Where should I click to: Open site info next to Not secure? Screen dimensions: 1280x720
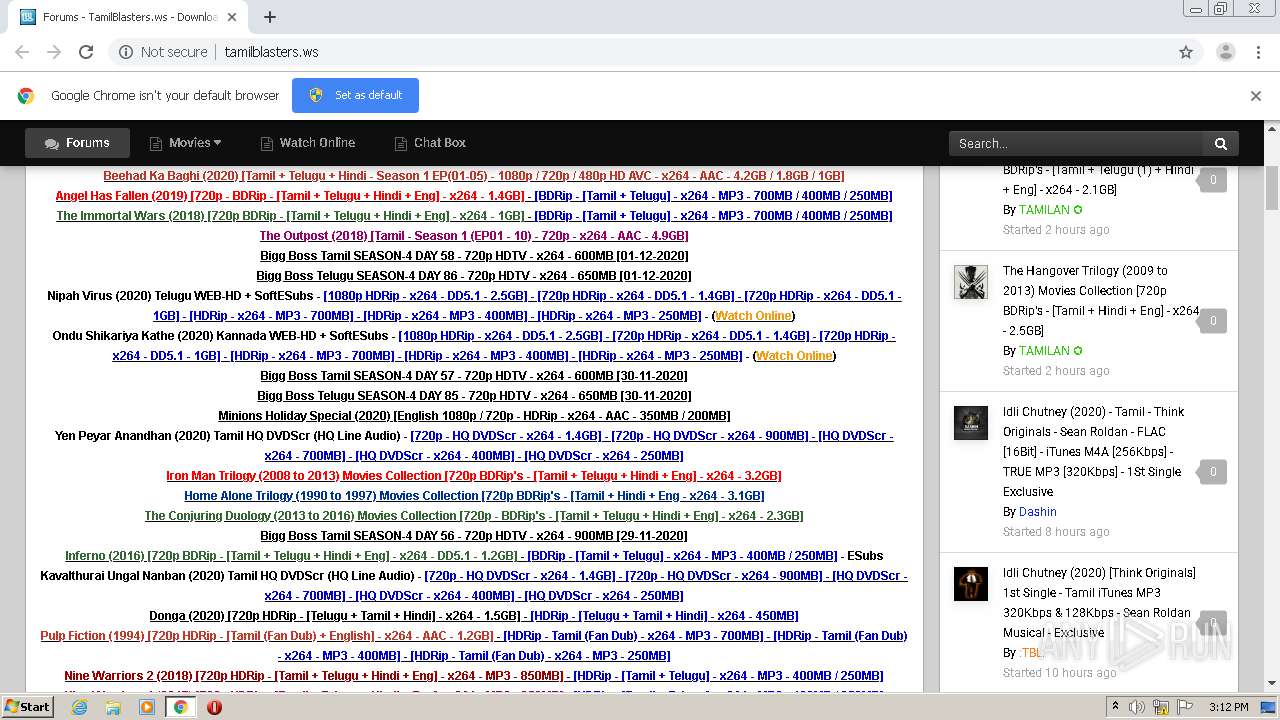(126, 52)
